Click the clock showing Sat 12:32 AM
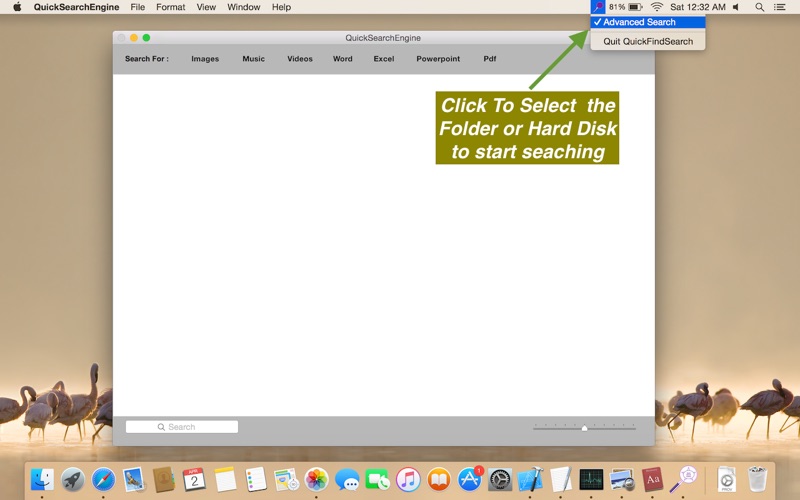Image resolution: width=800 pixels, height=500 pixels. coord(697,7)
